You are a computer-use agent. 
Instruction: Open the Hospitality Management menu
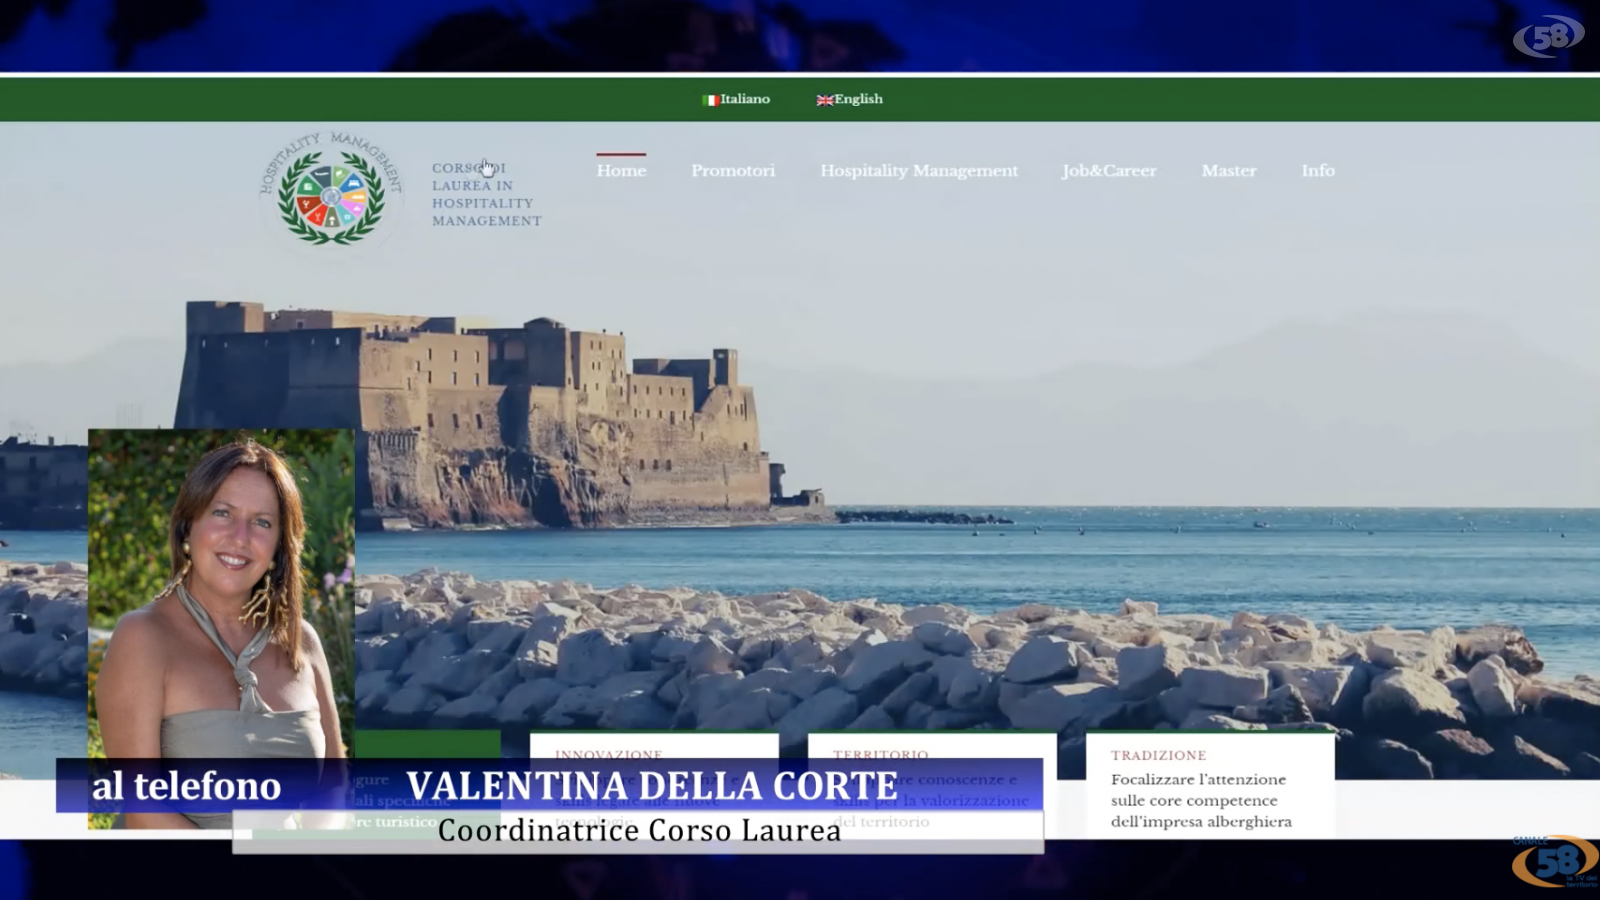919,170
